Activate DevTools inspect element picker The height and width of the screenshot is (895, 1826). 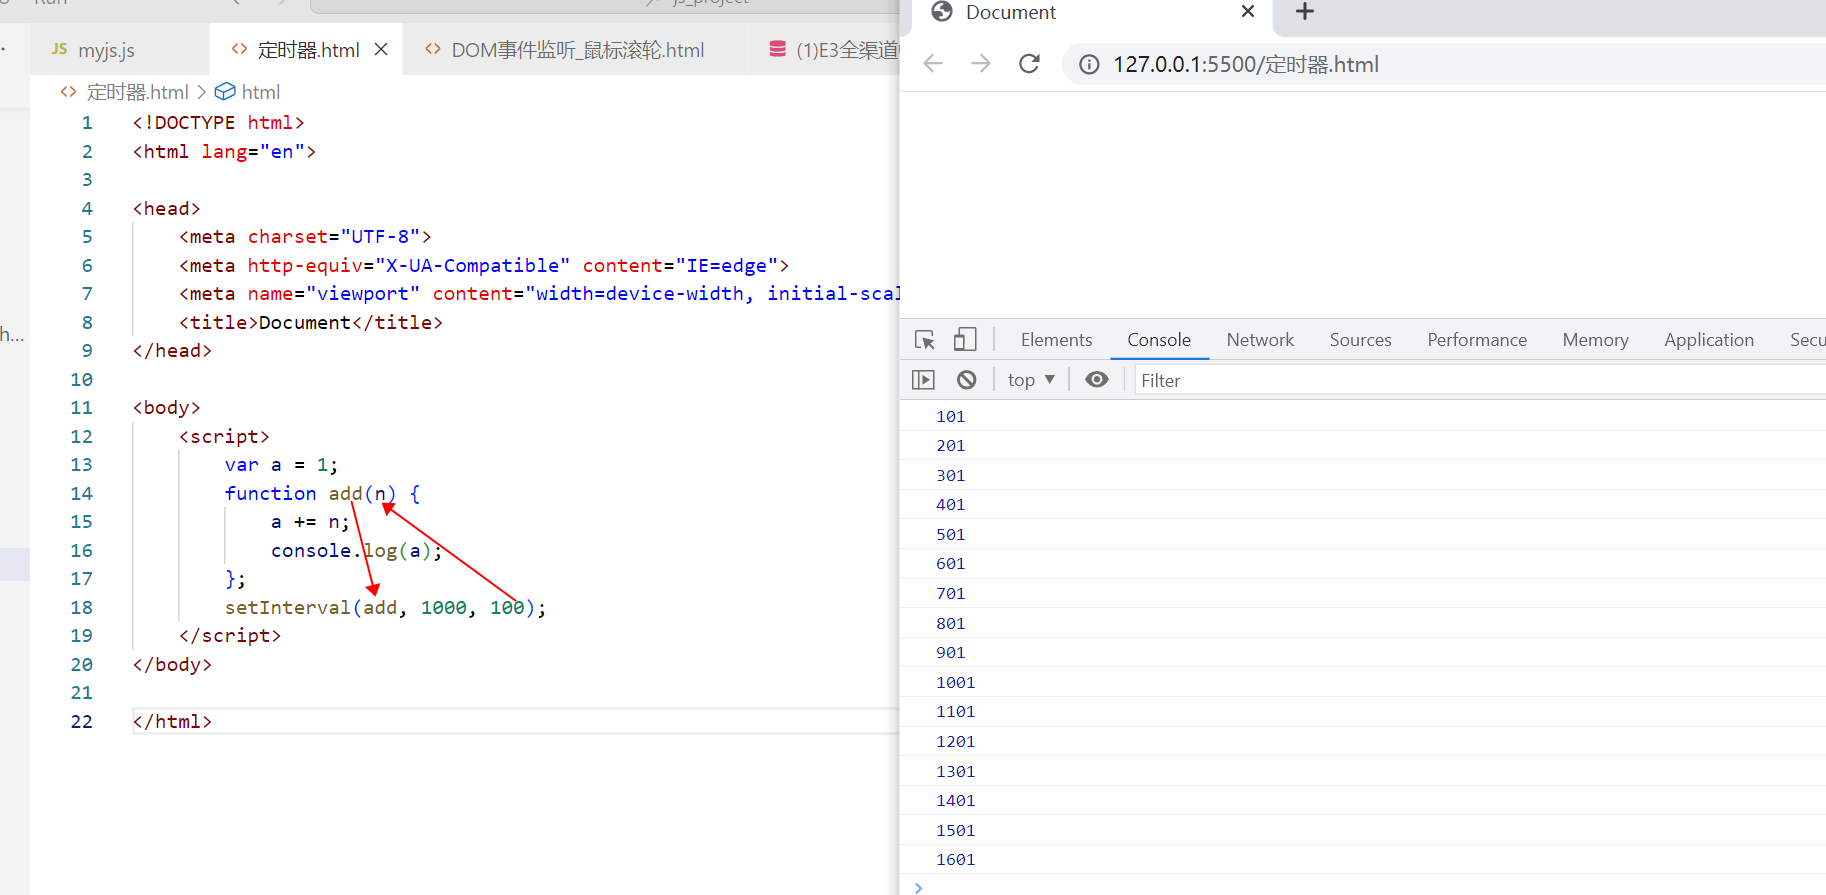tap(925, 340)
